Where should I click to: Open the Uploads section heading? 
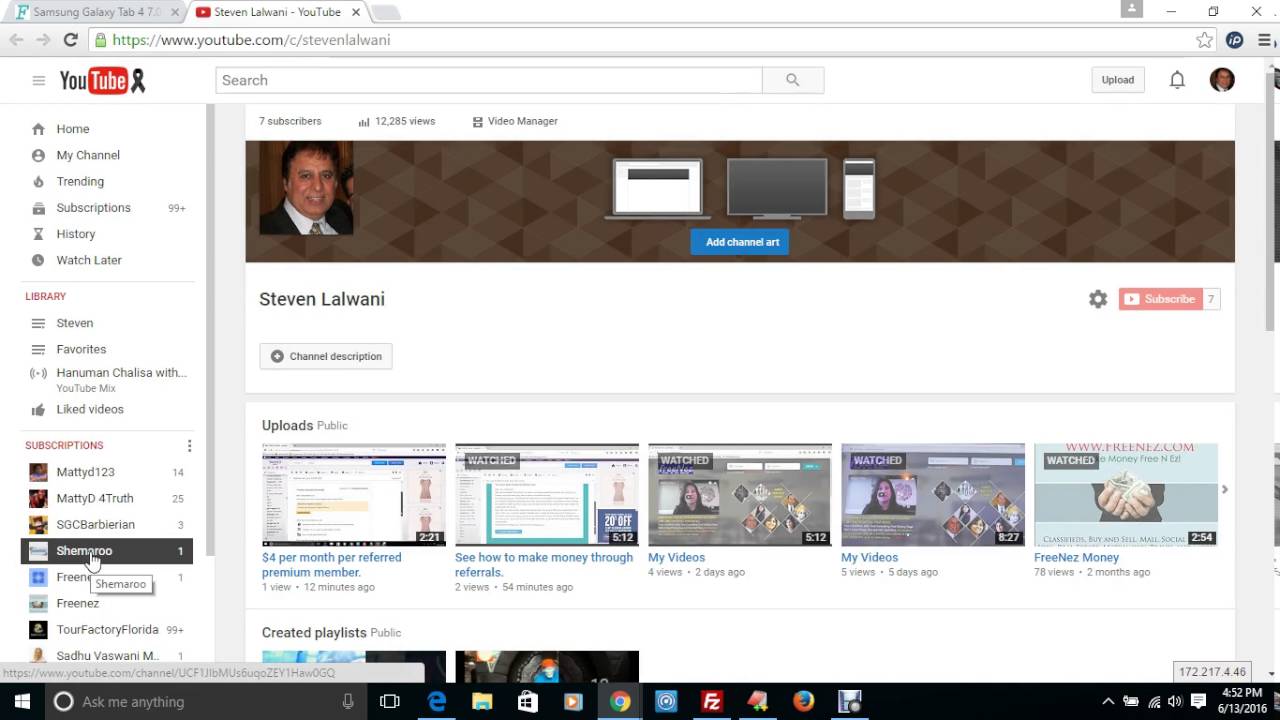point(287,426)
